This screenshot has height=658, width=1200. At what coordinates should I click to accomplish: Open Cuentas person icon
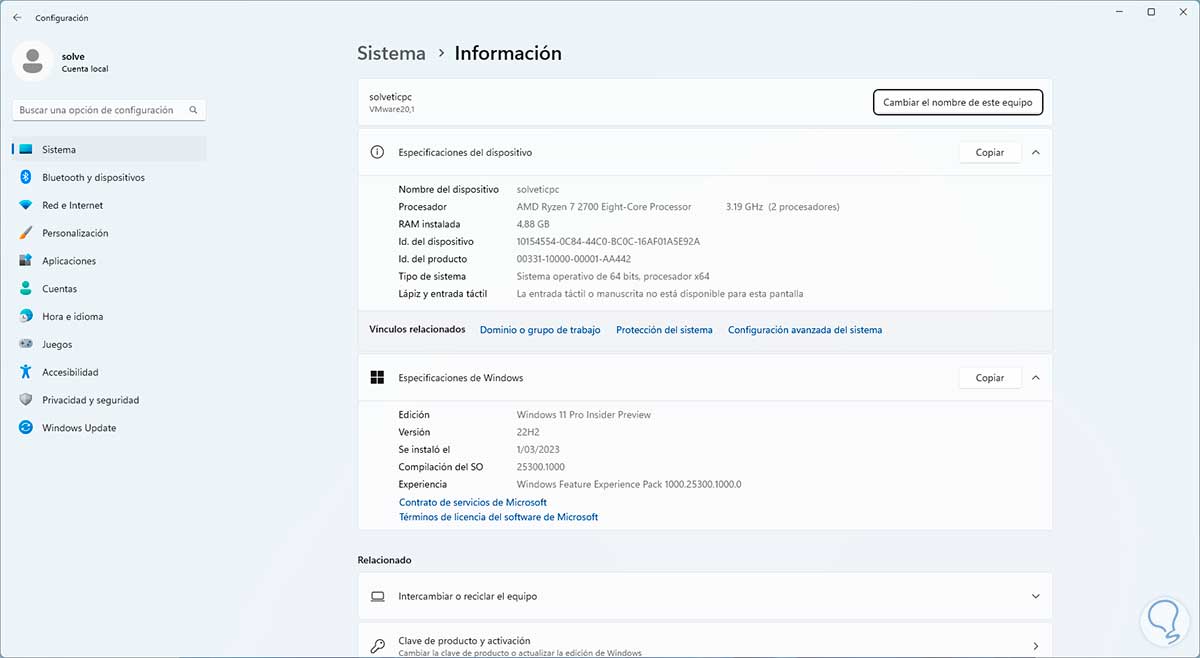click(26, 289)
